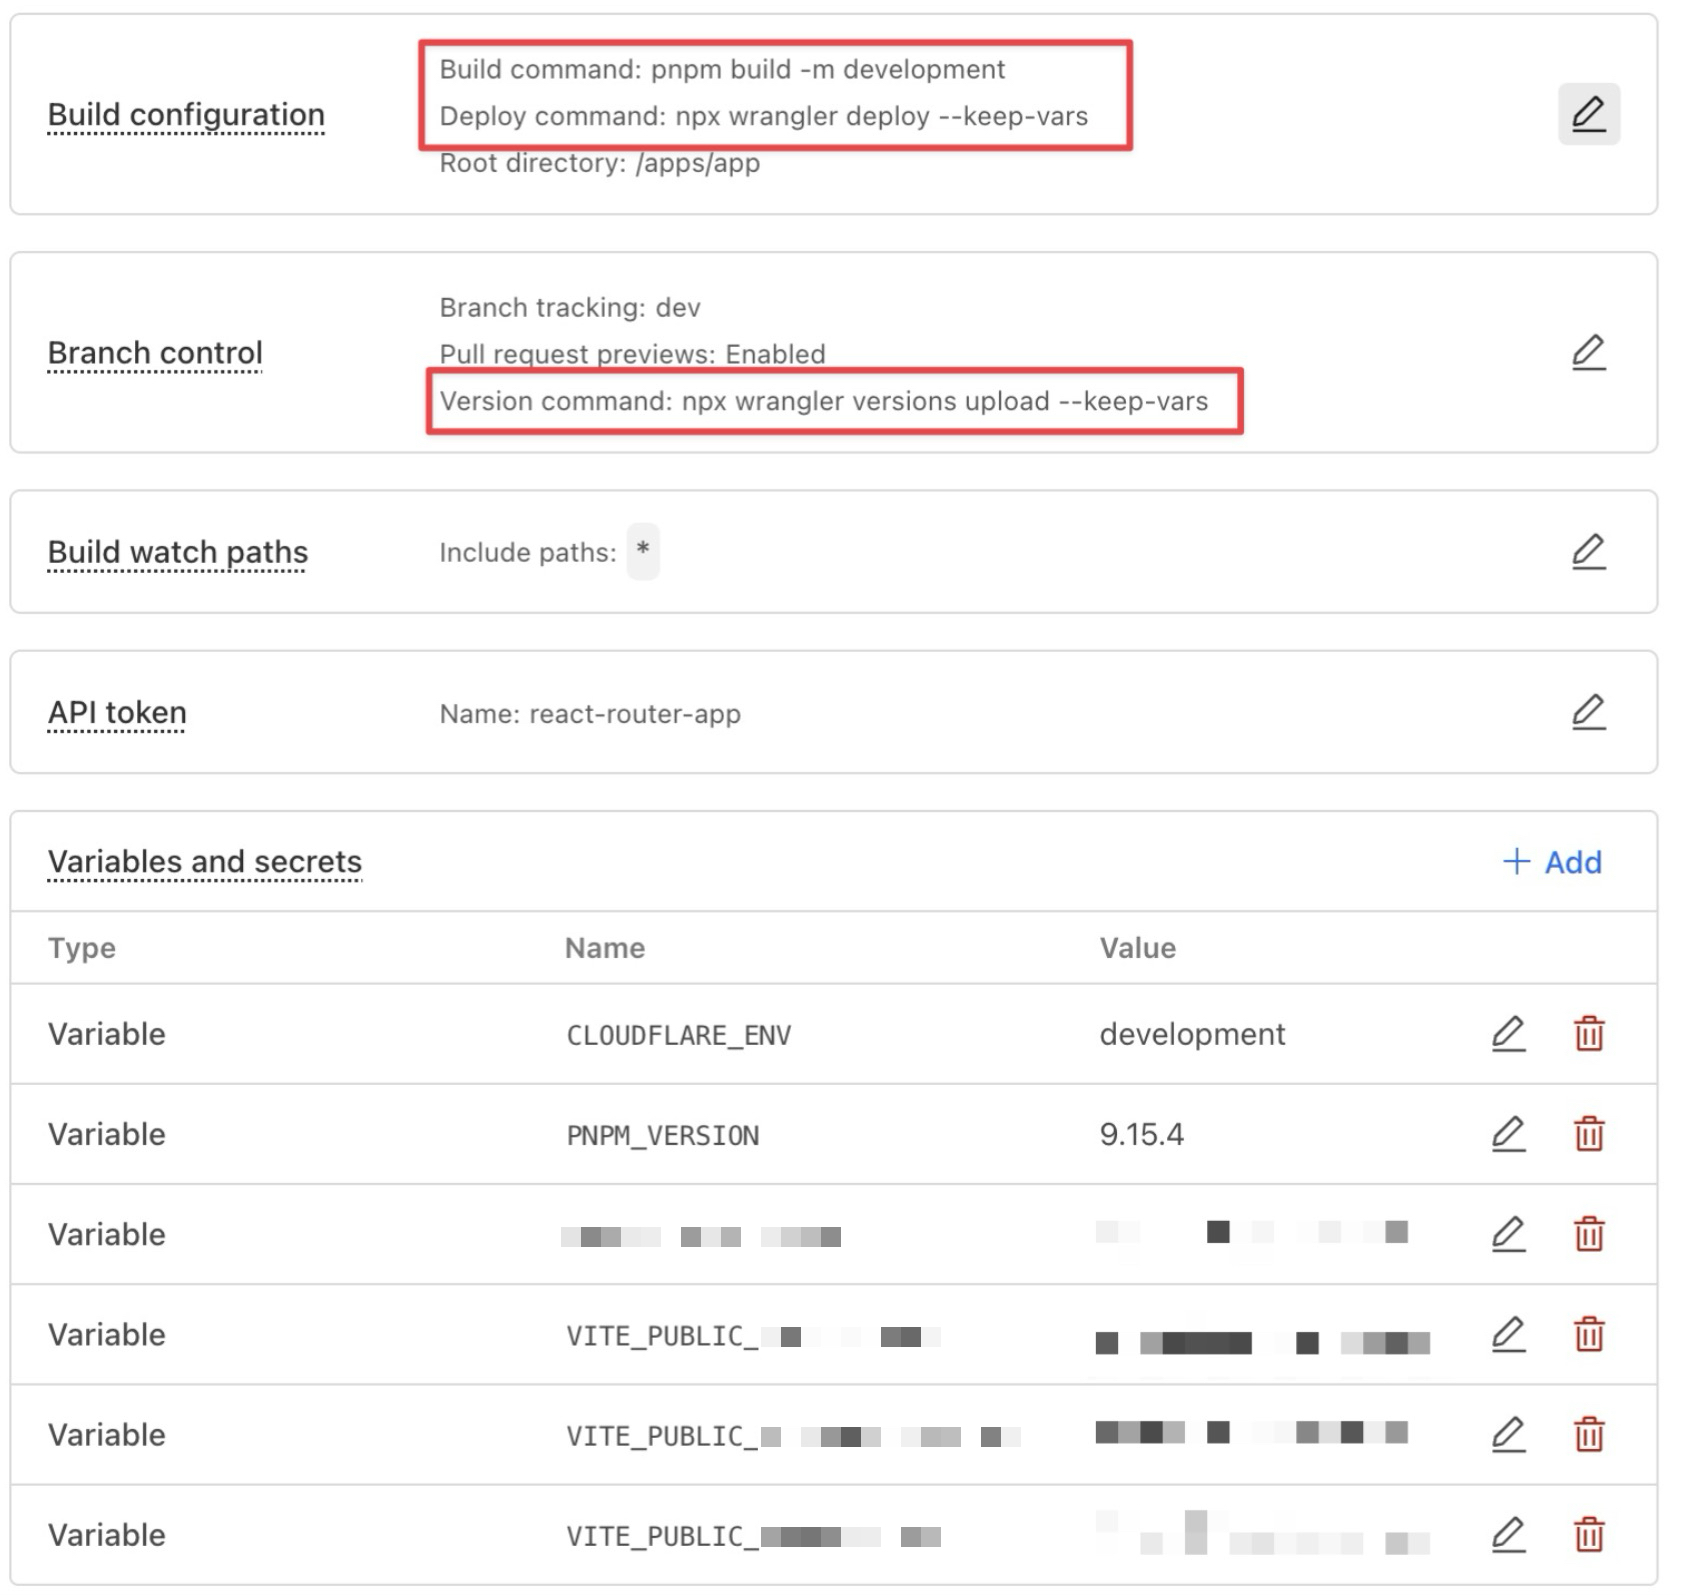Edit the Build configuration settings
This screenshot has width=1686, height=1596.
click(x=1588, y=114)
